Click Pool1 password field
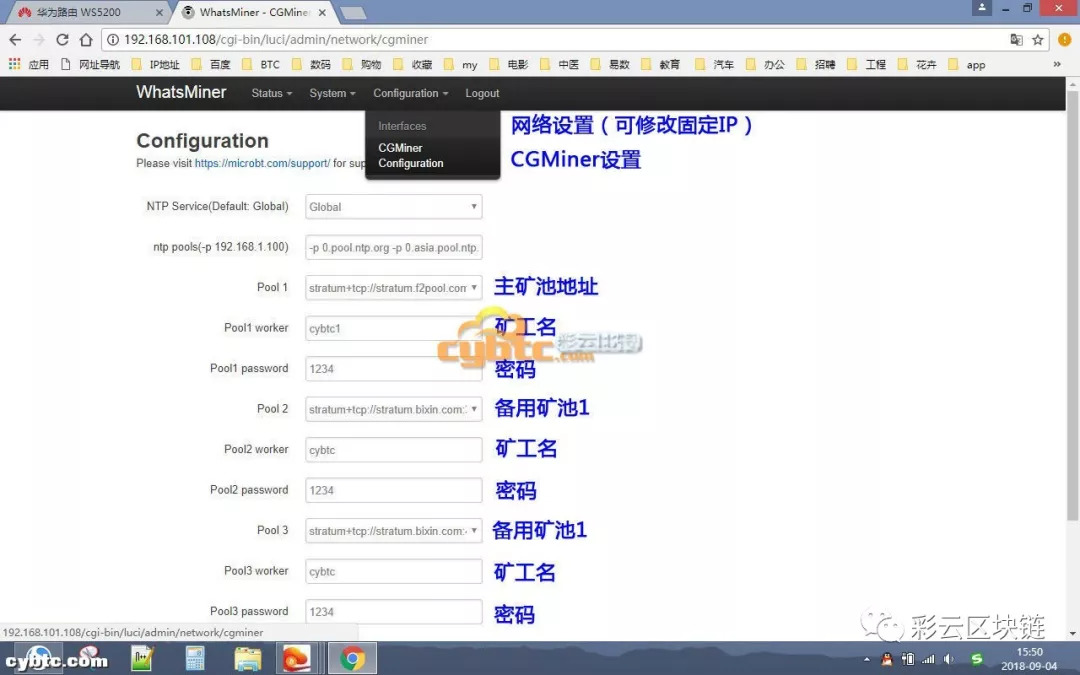Viewport: 1080px width, 675px height. pyautogui.click(x=393, y=368)
